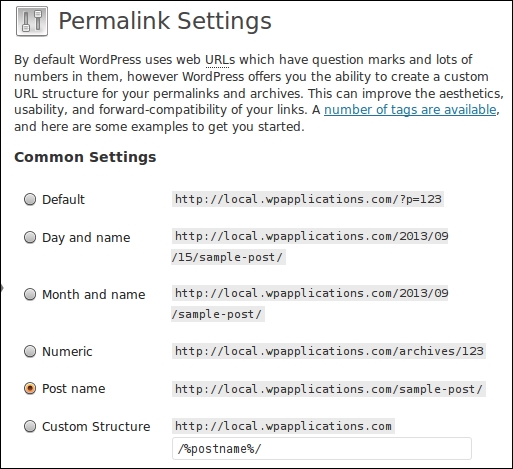The width and height of the screenshot is (513, 469).
Task: Click the ?p=123 example URL
Action: coord(308,199)
